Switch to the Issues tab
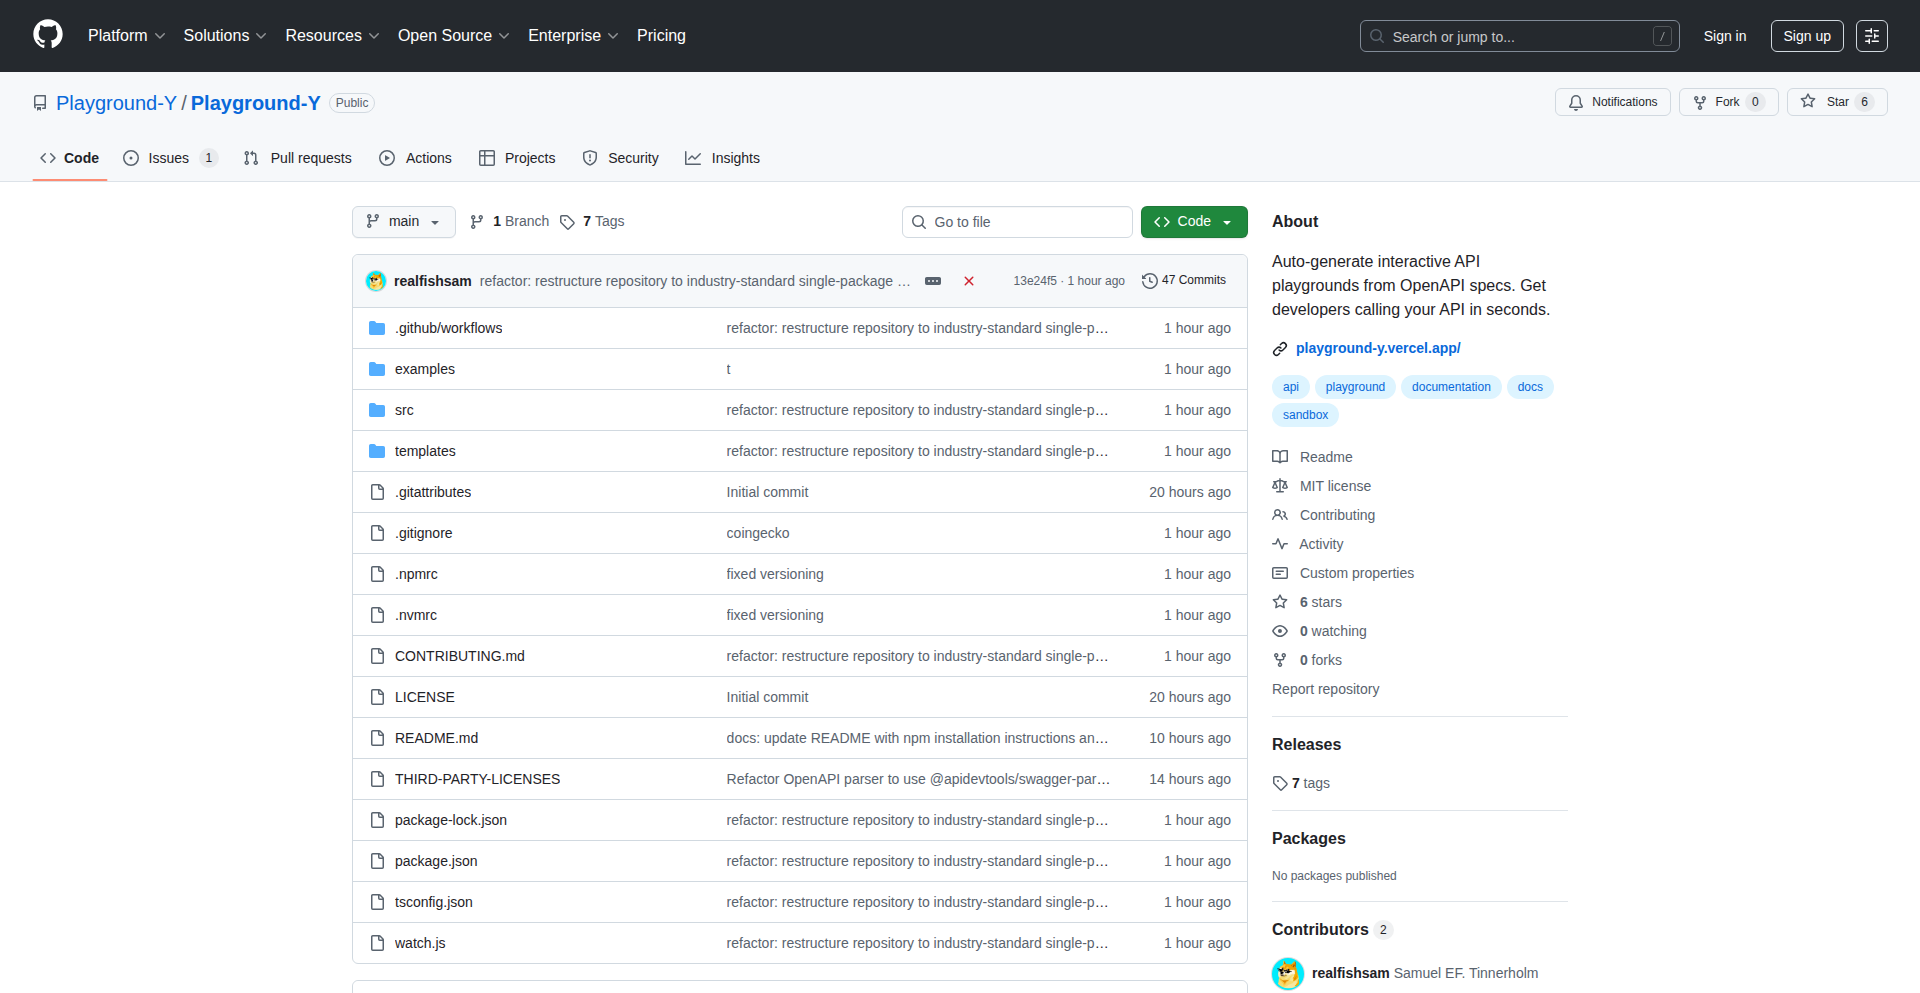This screenshot has width=1920, height=993. tap(168, 157)
